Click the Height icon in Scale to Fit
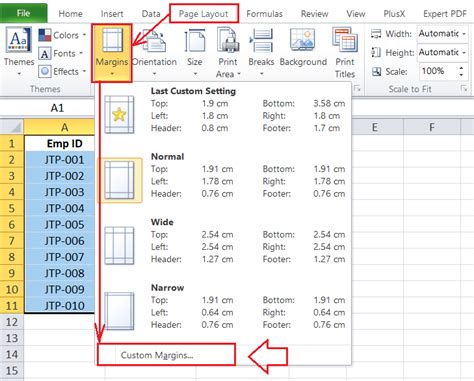 [376, 52]
